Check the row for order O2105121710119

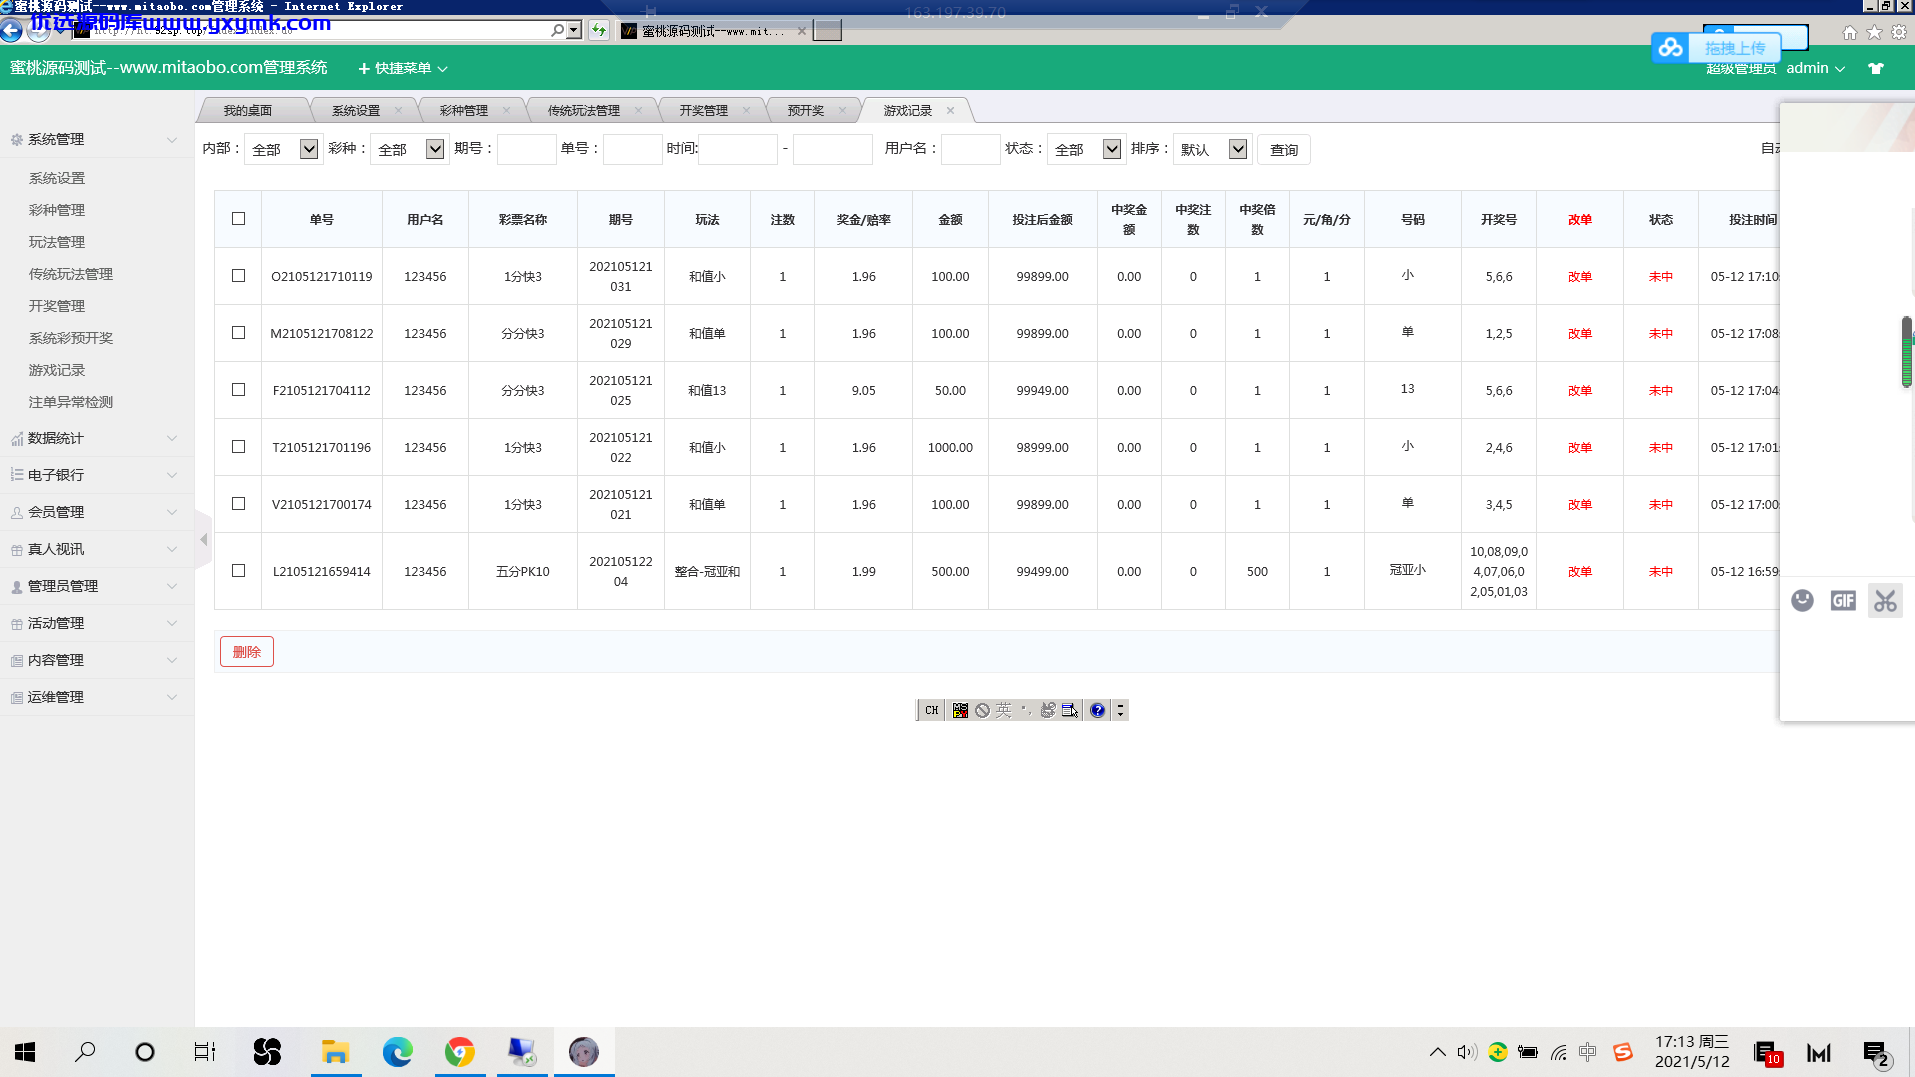tap(238, 276)
